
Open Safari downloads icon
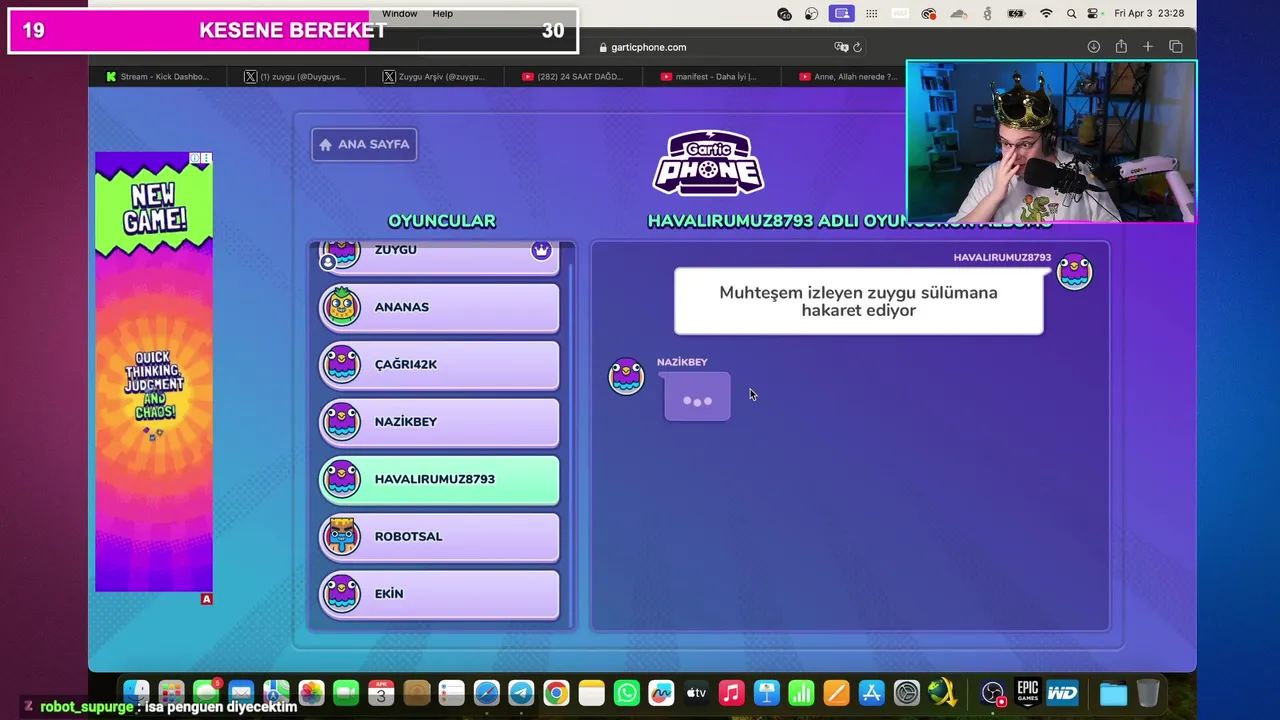(x=1094, y=47)
